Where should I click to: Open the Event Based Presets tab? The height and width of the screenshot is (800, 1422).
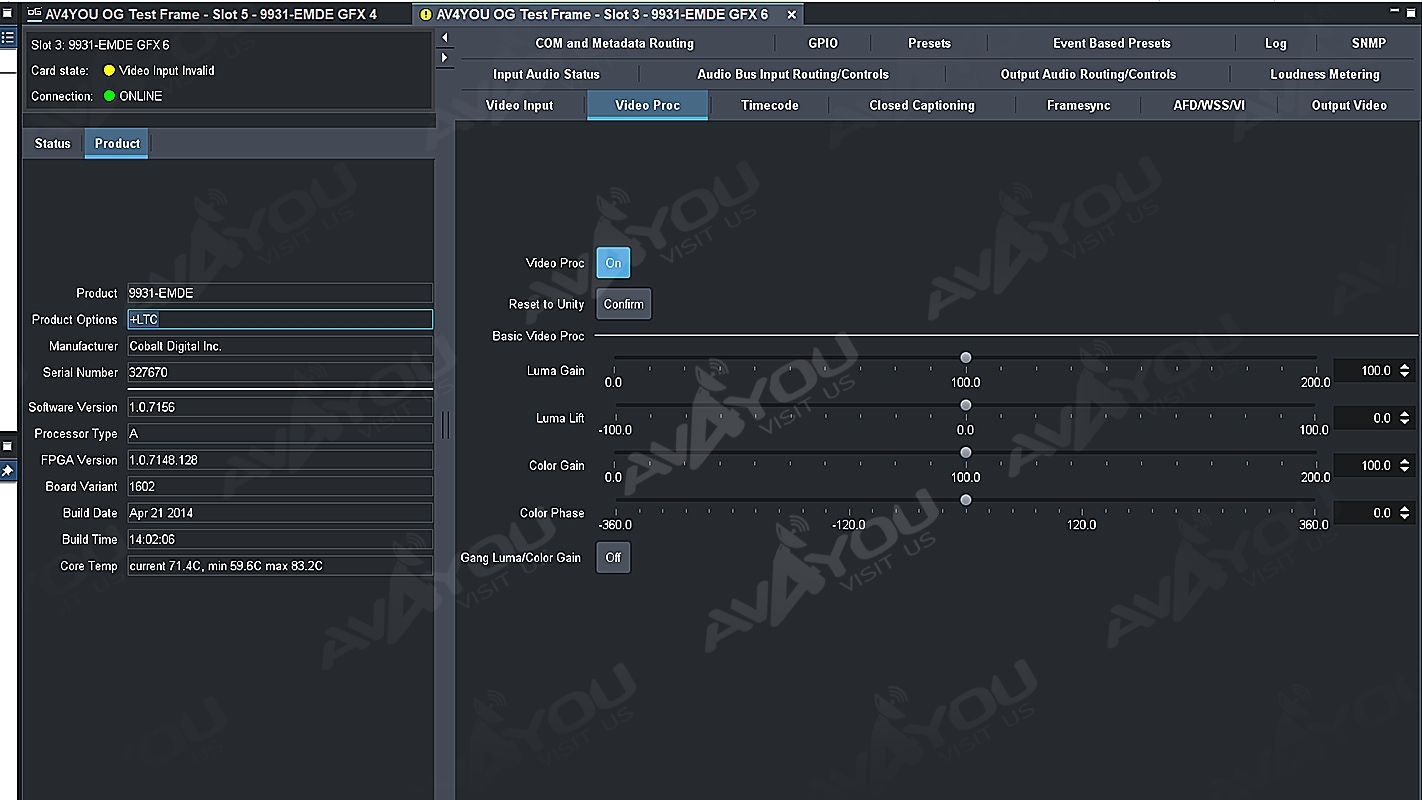[1111, 43]
